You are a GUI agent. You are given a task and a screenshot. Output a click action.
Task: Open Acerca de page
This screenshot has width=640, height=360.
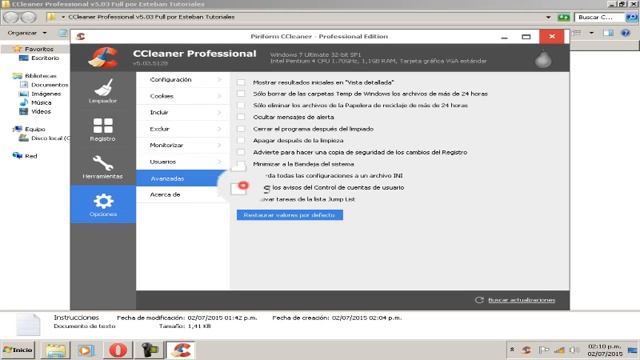point(183,195)
